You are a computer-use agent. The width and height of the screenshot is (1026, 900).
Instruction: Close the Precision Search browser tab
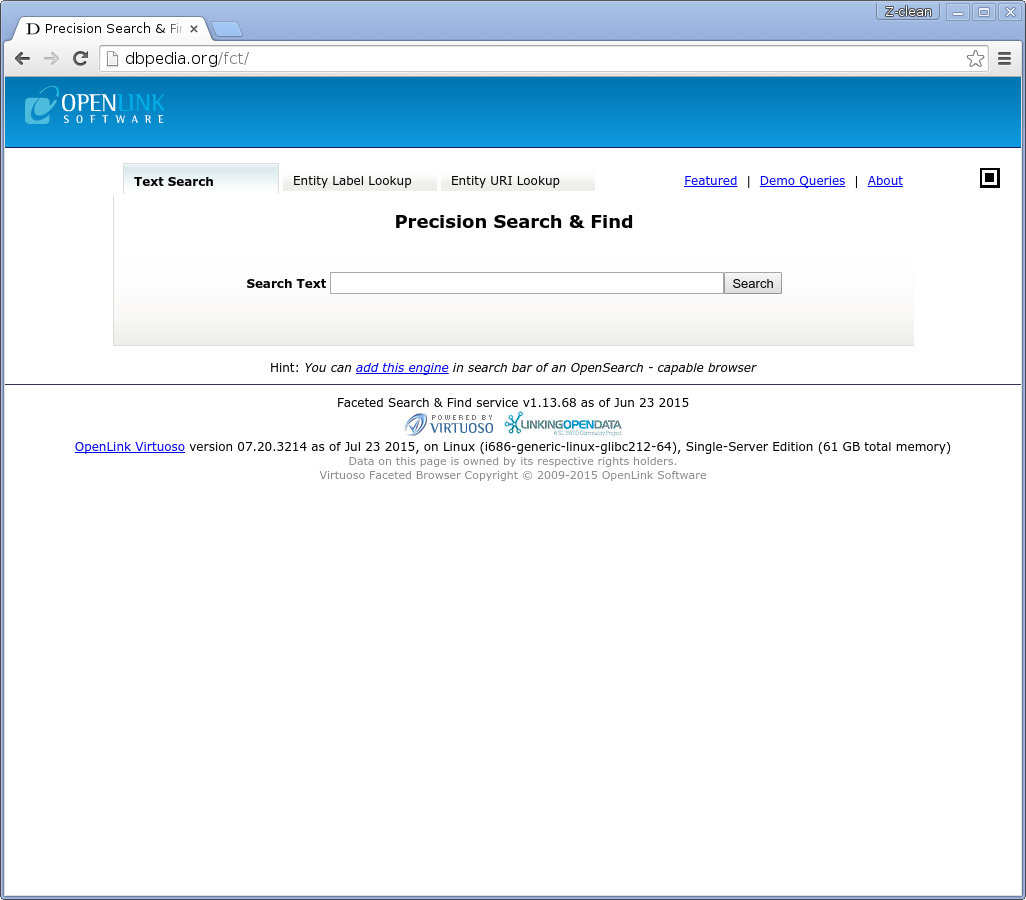pos(194,29)
